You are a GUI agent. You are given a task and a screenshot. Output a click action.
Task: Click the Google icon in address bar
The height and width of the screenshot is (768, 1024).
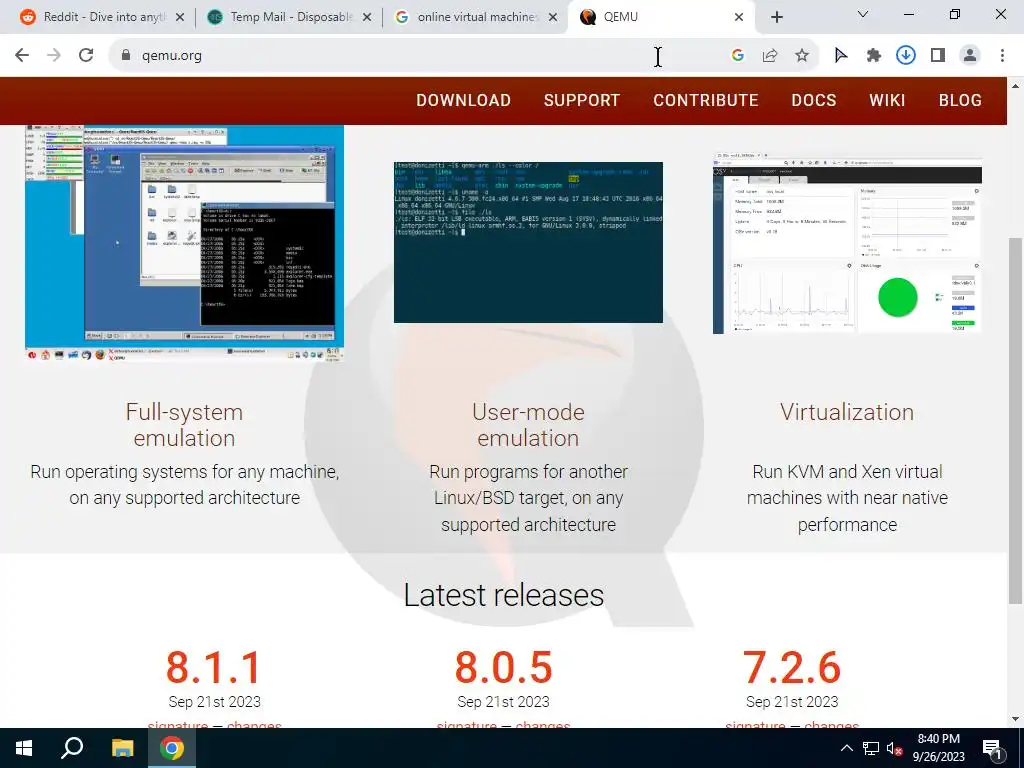point(738,56)
